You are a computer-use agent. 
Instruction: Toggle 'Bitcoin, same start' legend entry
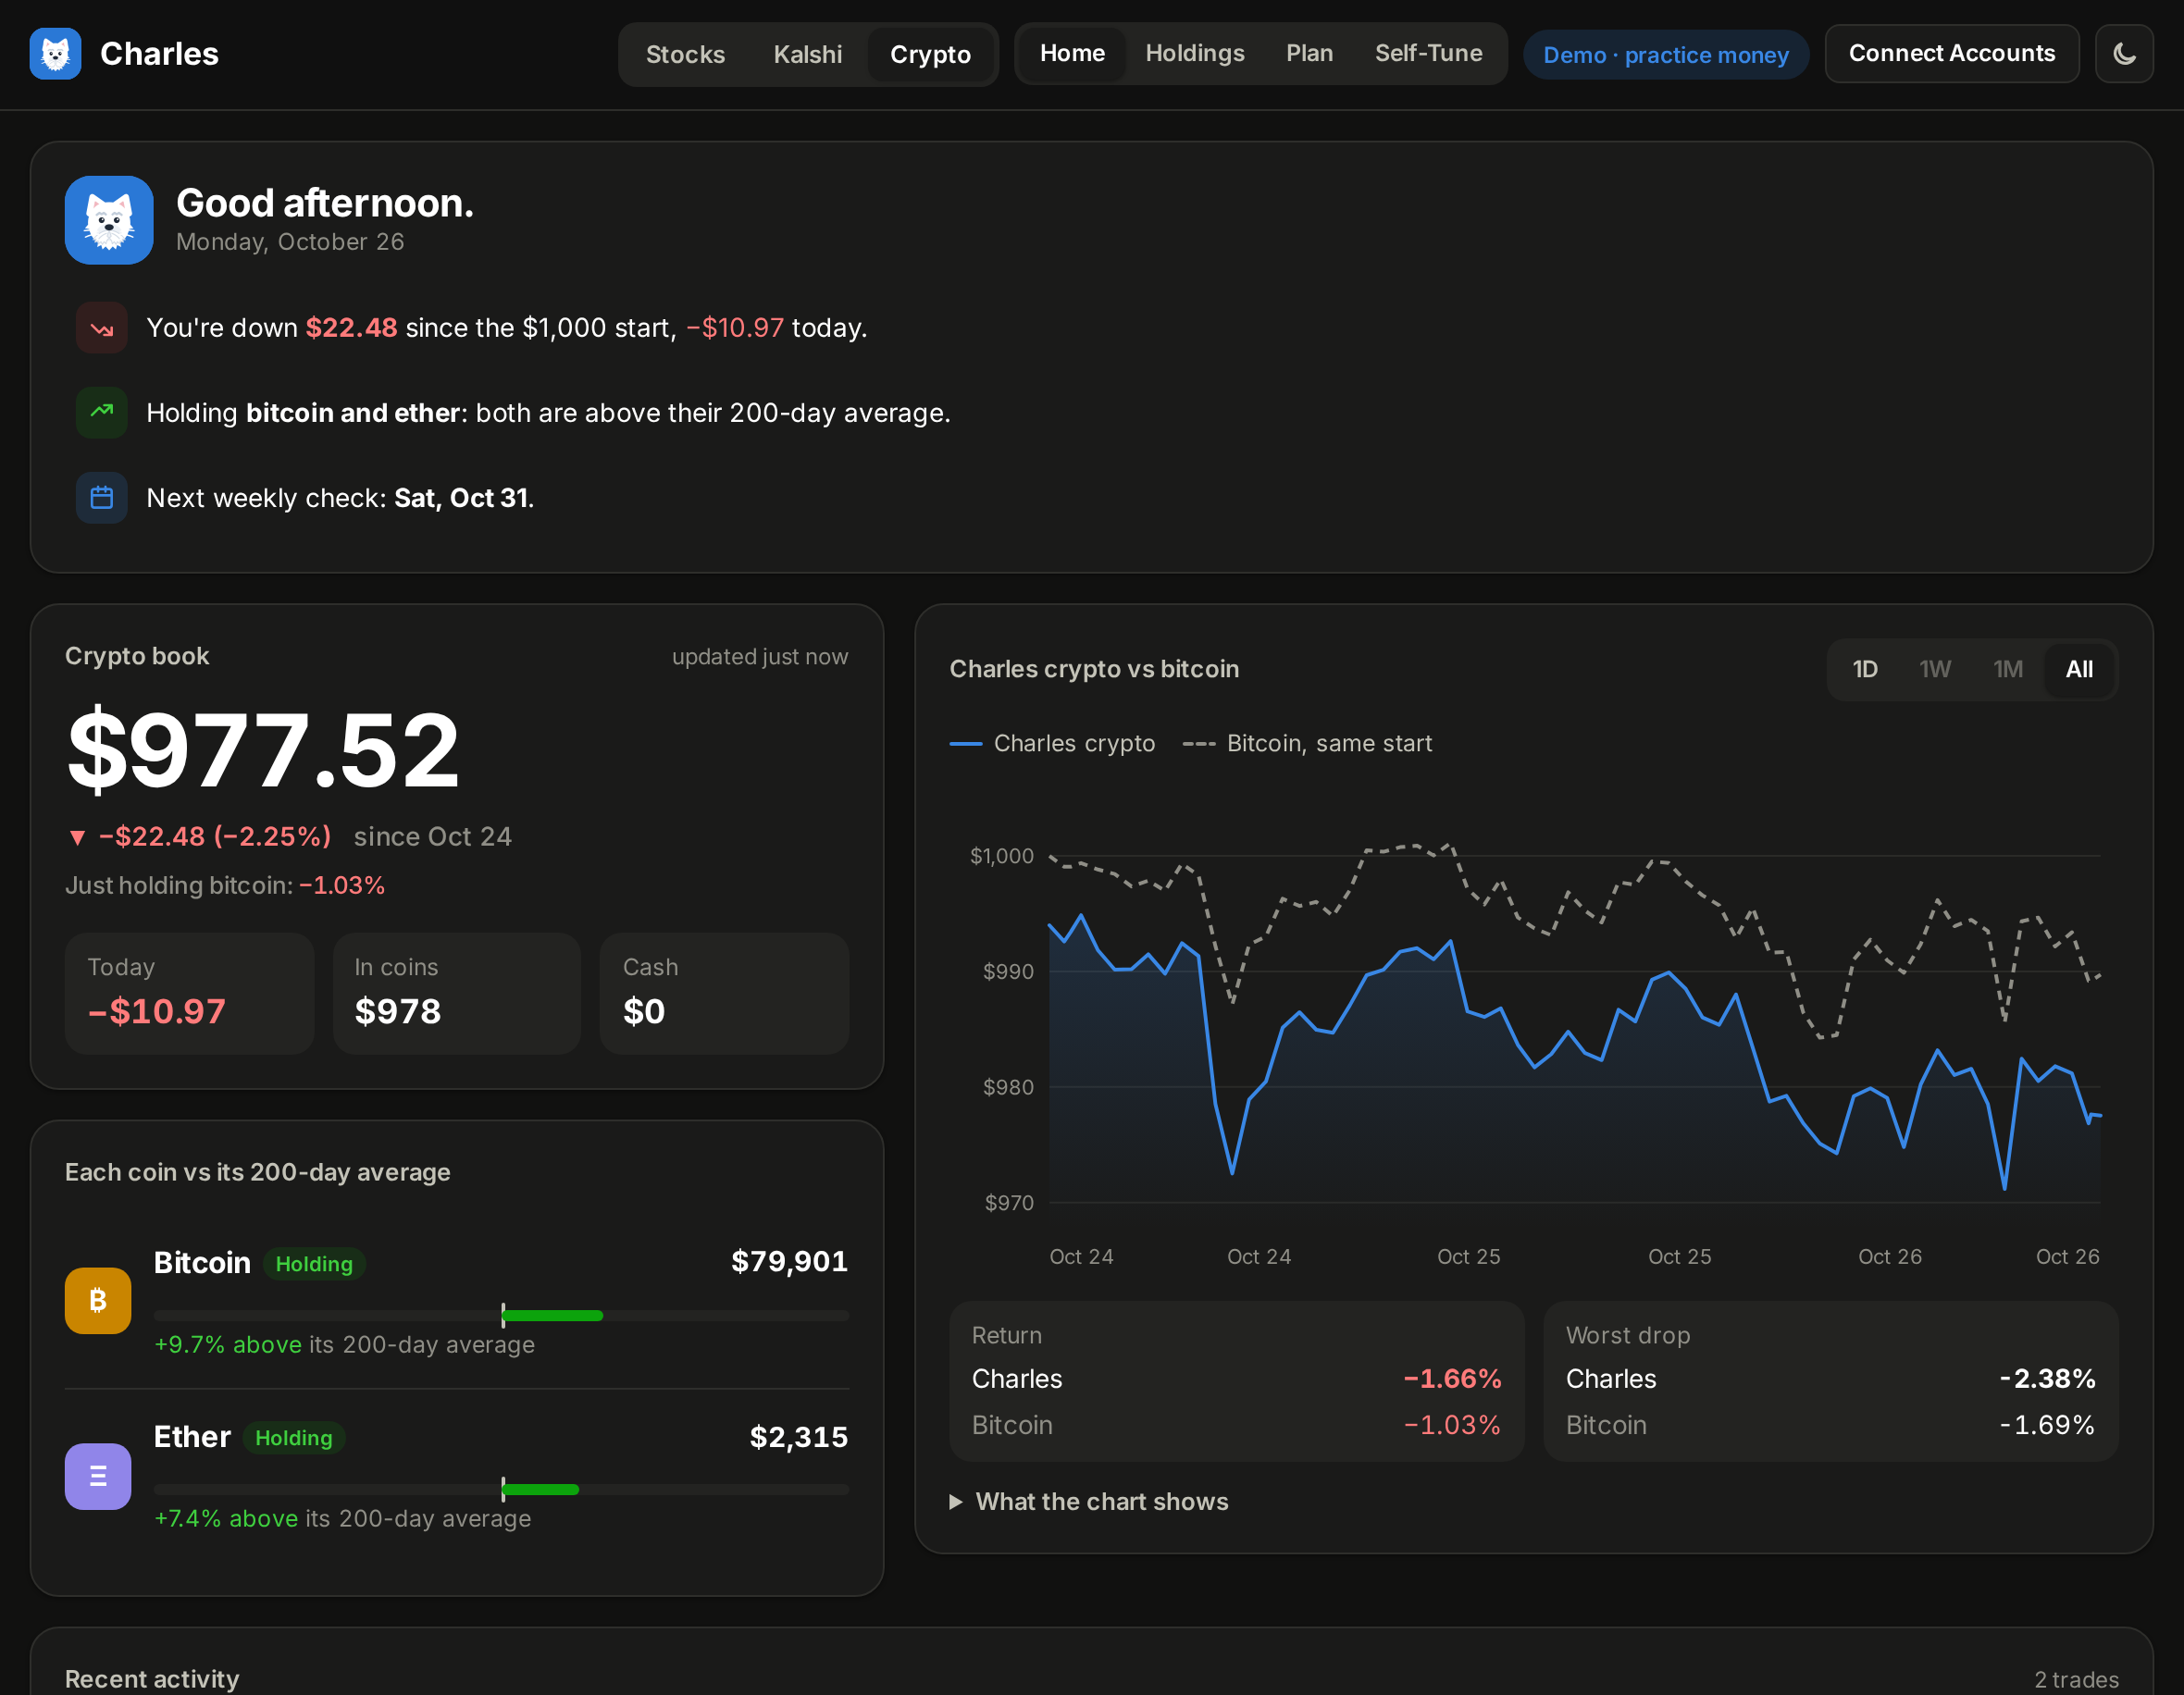tap(1307, 743)
